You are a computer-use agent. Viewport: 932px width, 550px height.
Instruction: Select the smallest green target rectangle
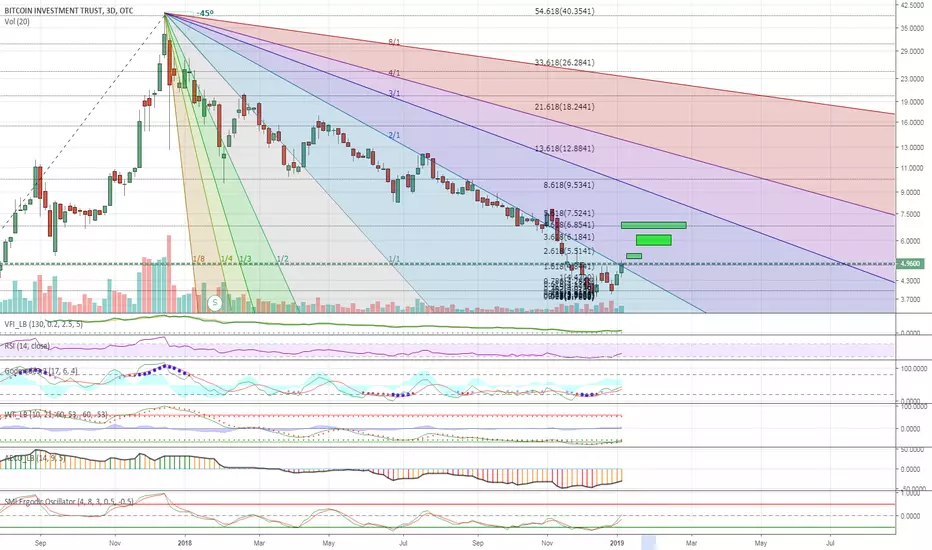[x=634, y=256]
